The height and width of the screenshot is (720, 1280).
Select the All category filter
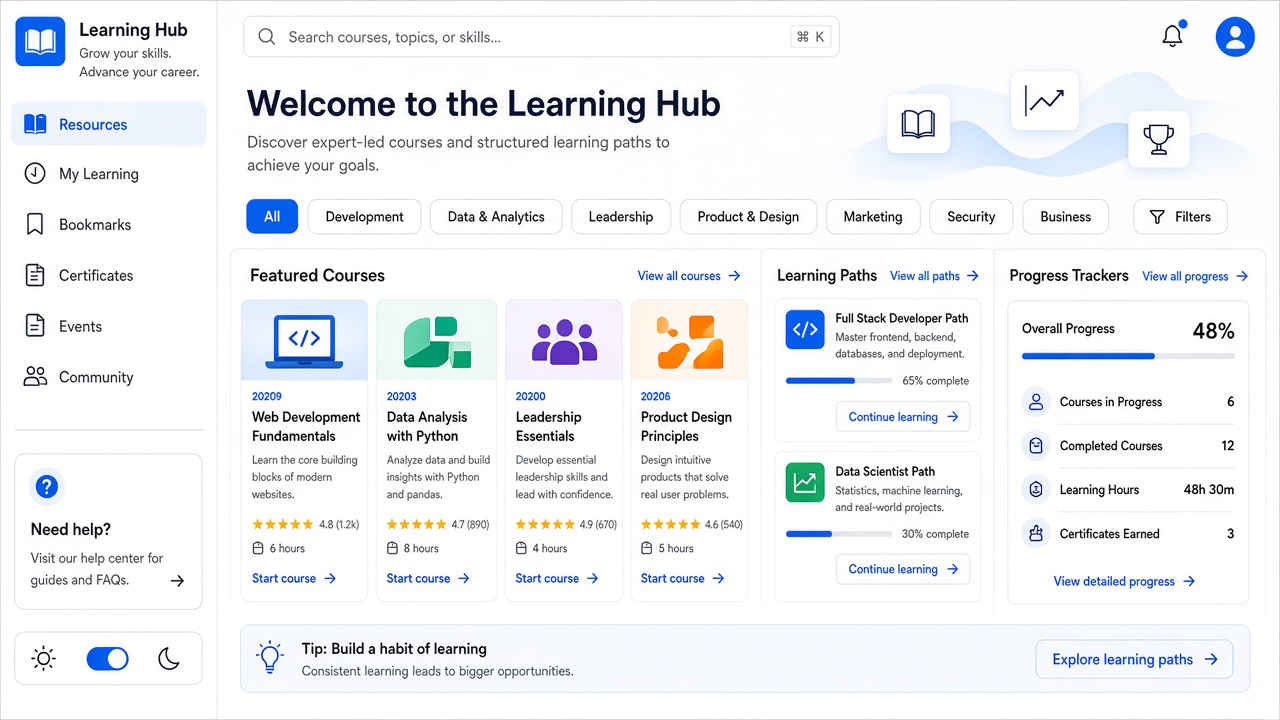pyautogui.click(x=272, y=216)
